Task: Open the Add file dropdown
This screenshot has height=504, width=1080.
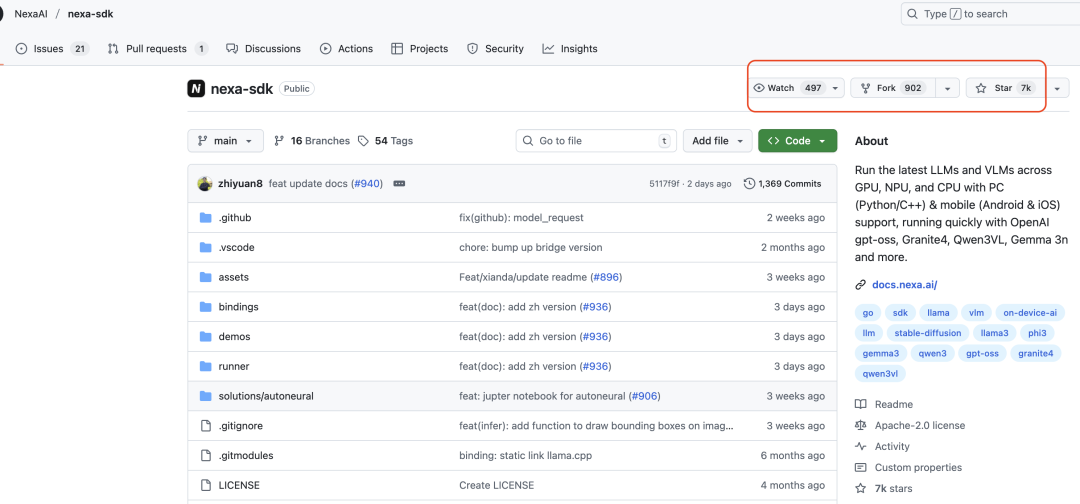Action: pyautogui.click(x=717, y=140)
